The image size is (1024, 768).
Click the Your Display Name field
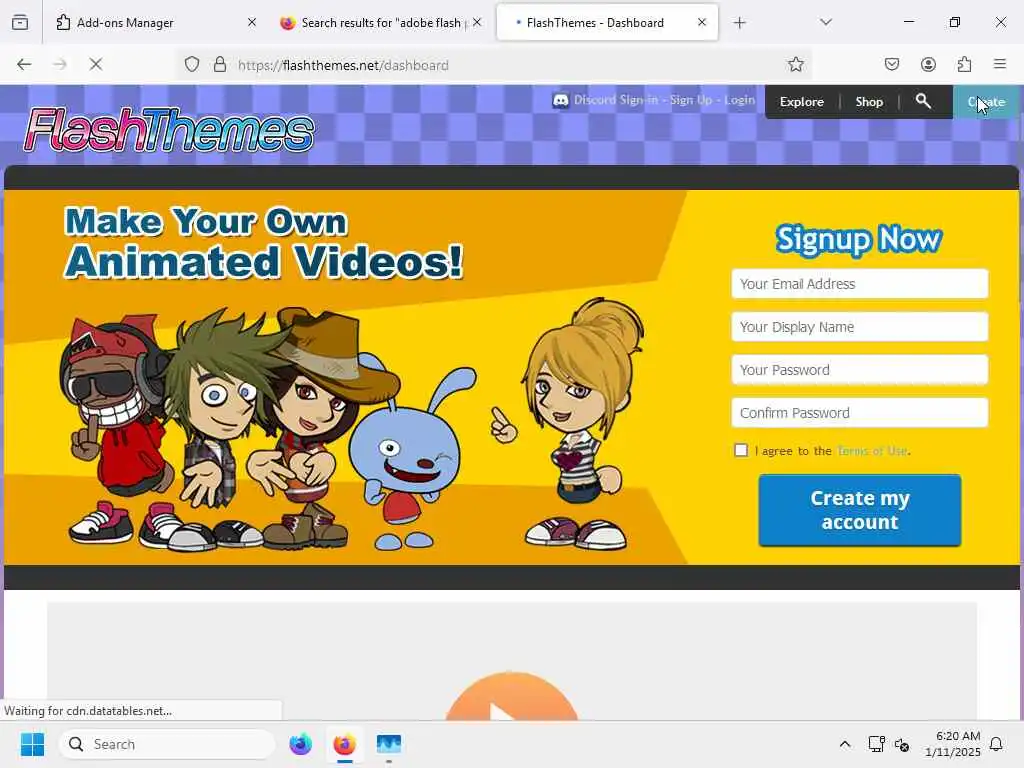pos(859,327)
